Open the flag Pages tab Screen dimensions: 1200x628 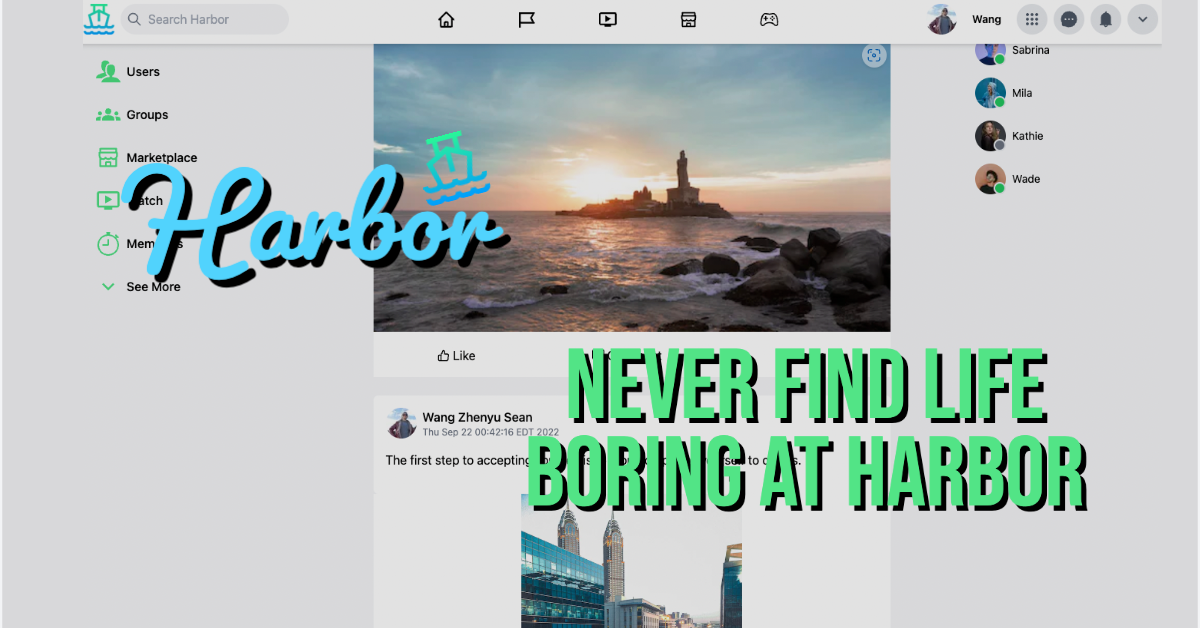click(527, 19)
